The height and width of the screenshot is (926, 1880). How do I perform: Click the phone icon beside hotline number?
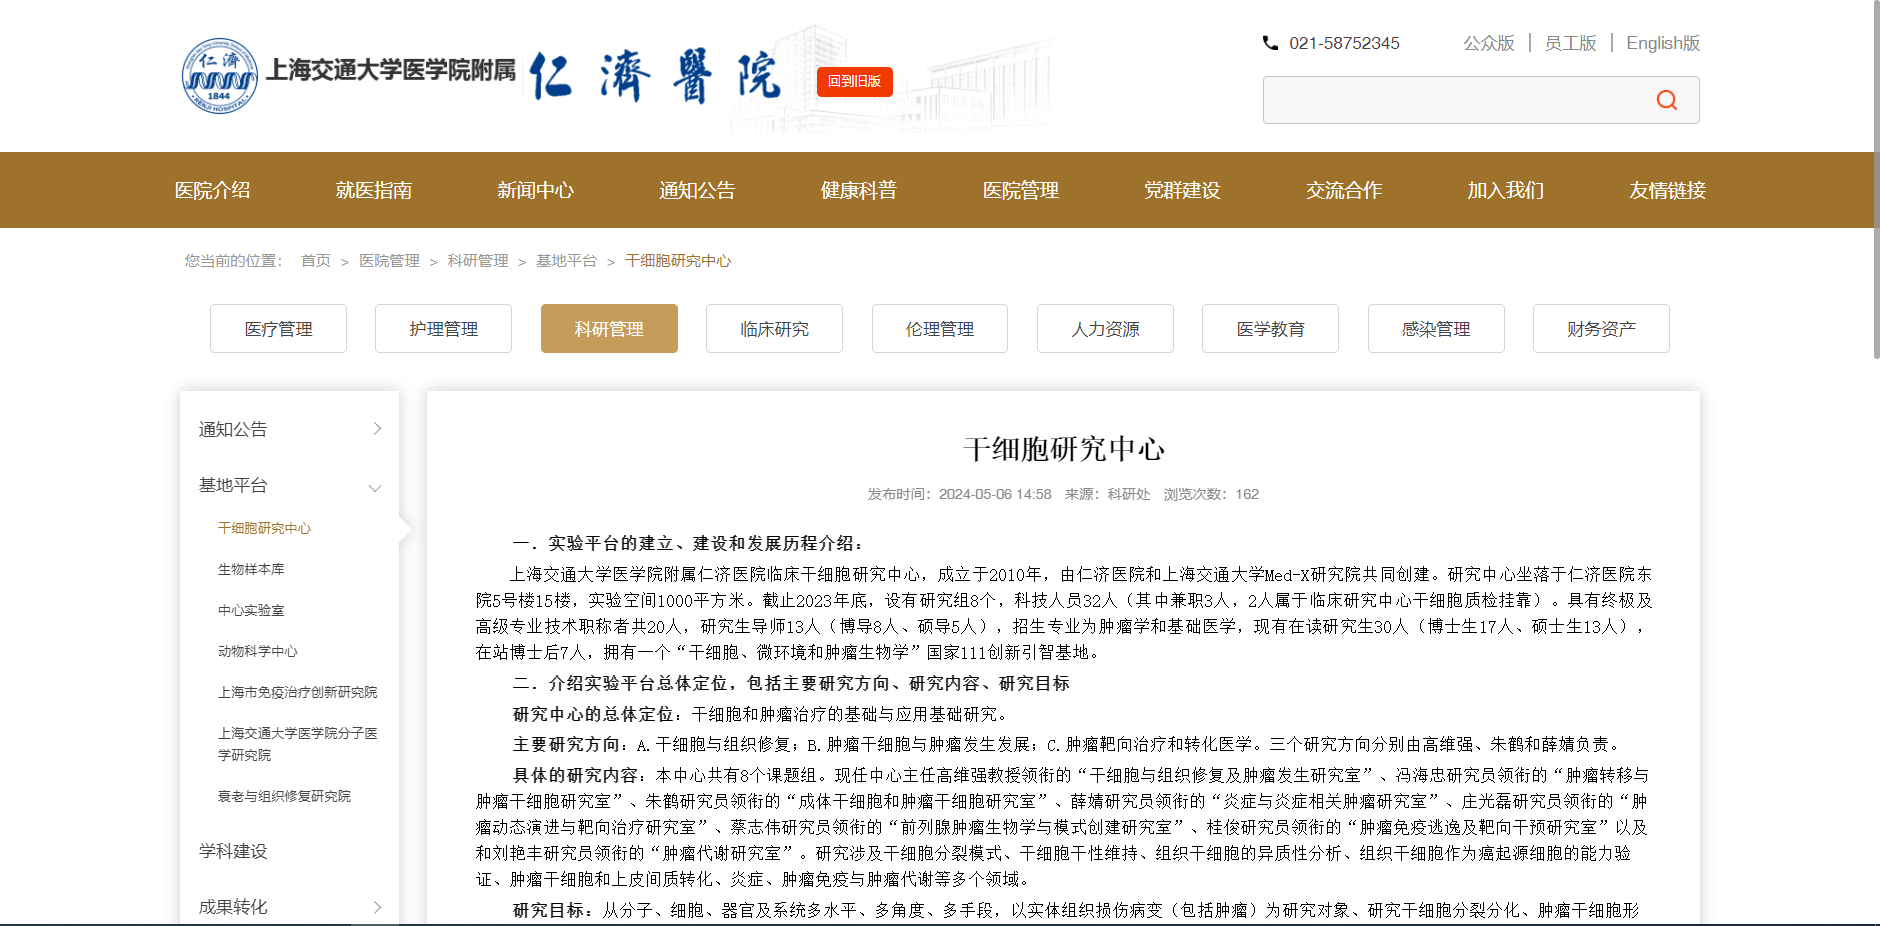[1270, 43]
